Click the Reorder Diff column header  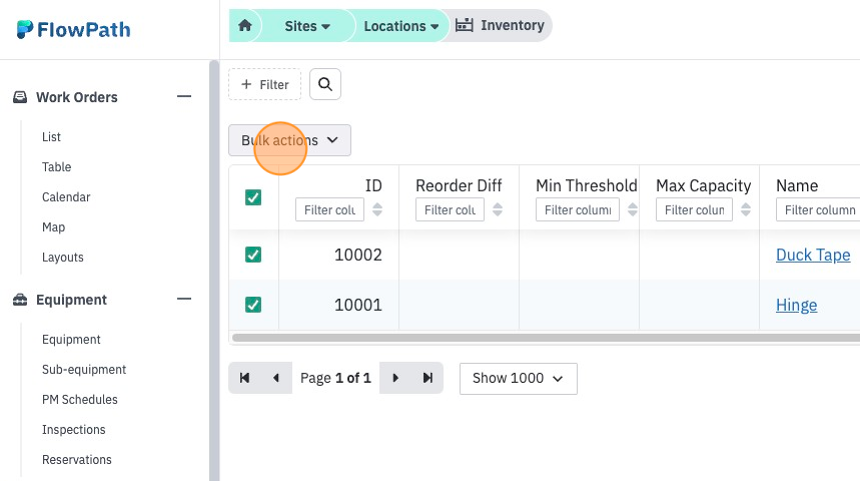click(x=459, y=185)
